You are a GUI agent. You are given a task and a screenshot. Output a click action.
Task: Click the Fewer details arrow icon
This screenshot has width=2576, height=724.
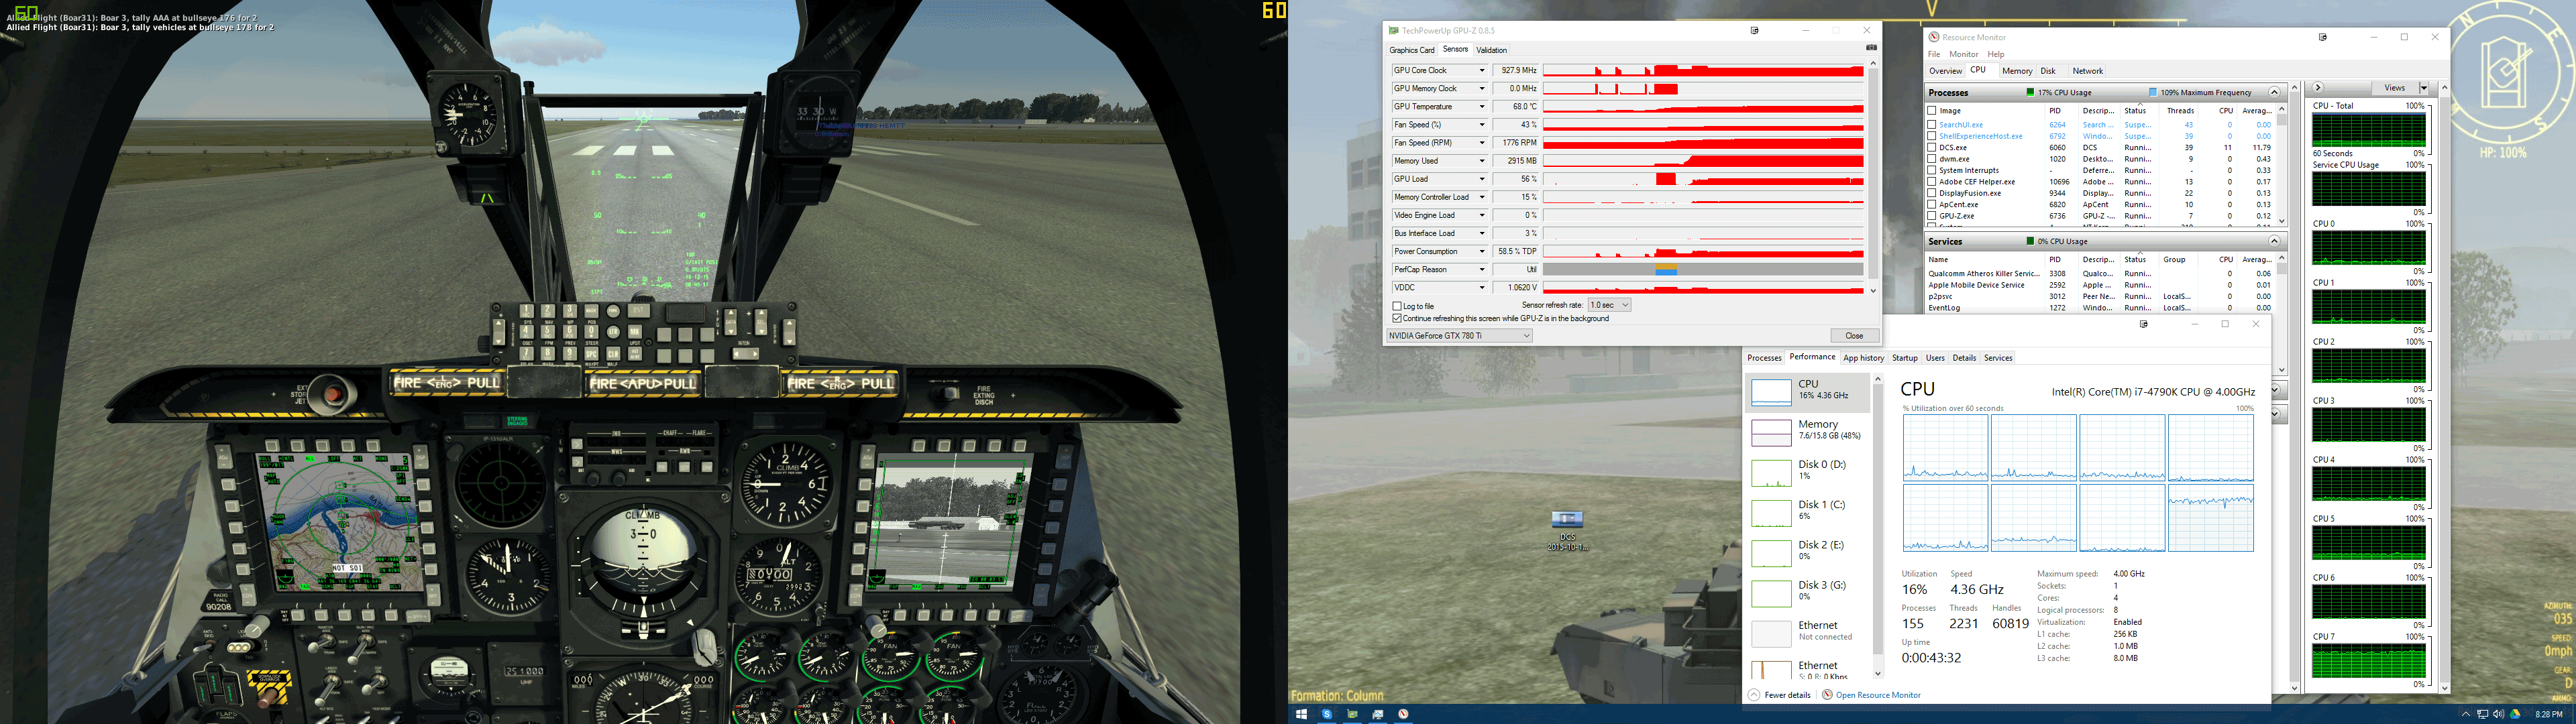tap(1754, 694)
